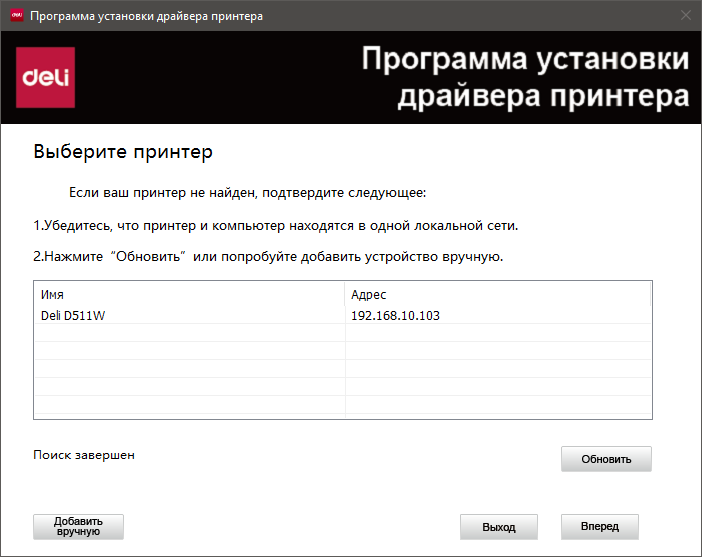The image size is (702, 557).
Task: Click the Обновить refresh button
Action: pyautogui.click(x=606, y=459)
